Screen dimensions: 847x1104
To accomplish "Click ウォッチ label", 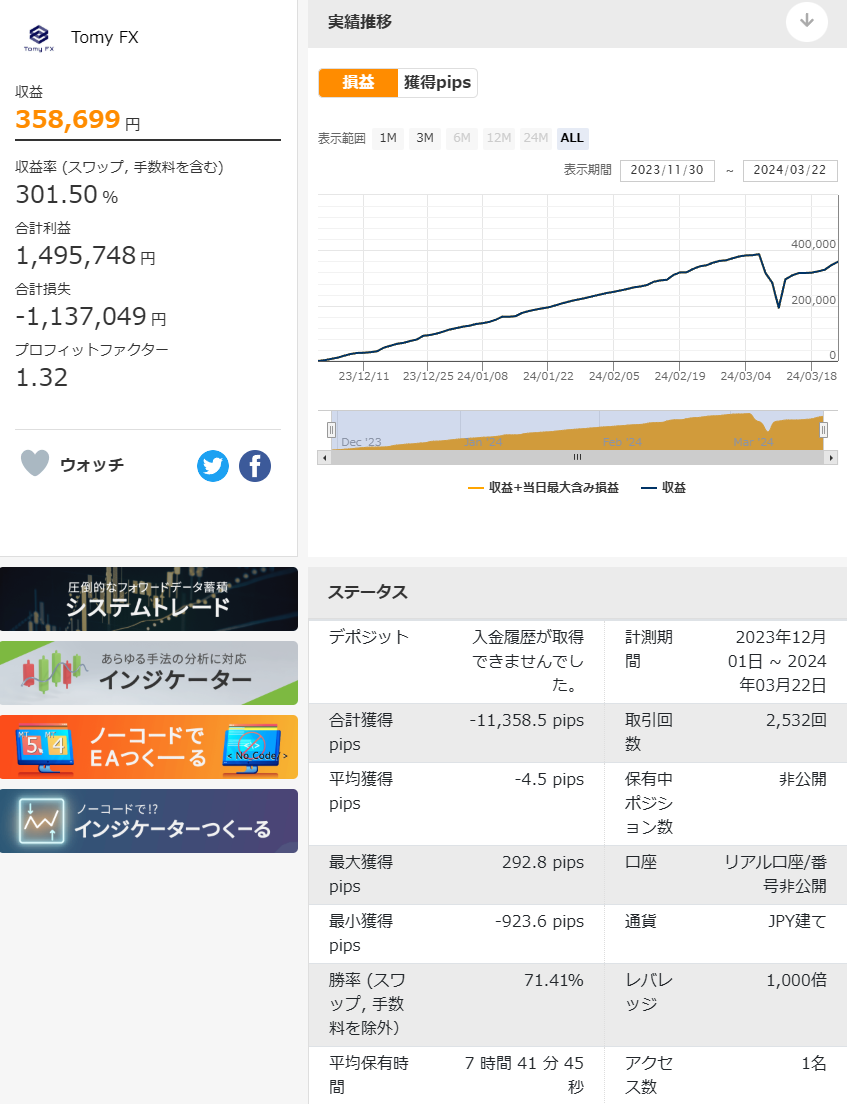I will tap(92, 465).
